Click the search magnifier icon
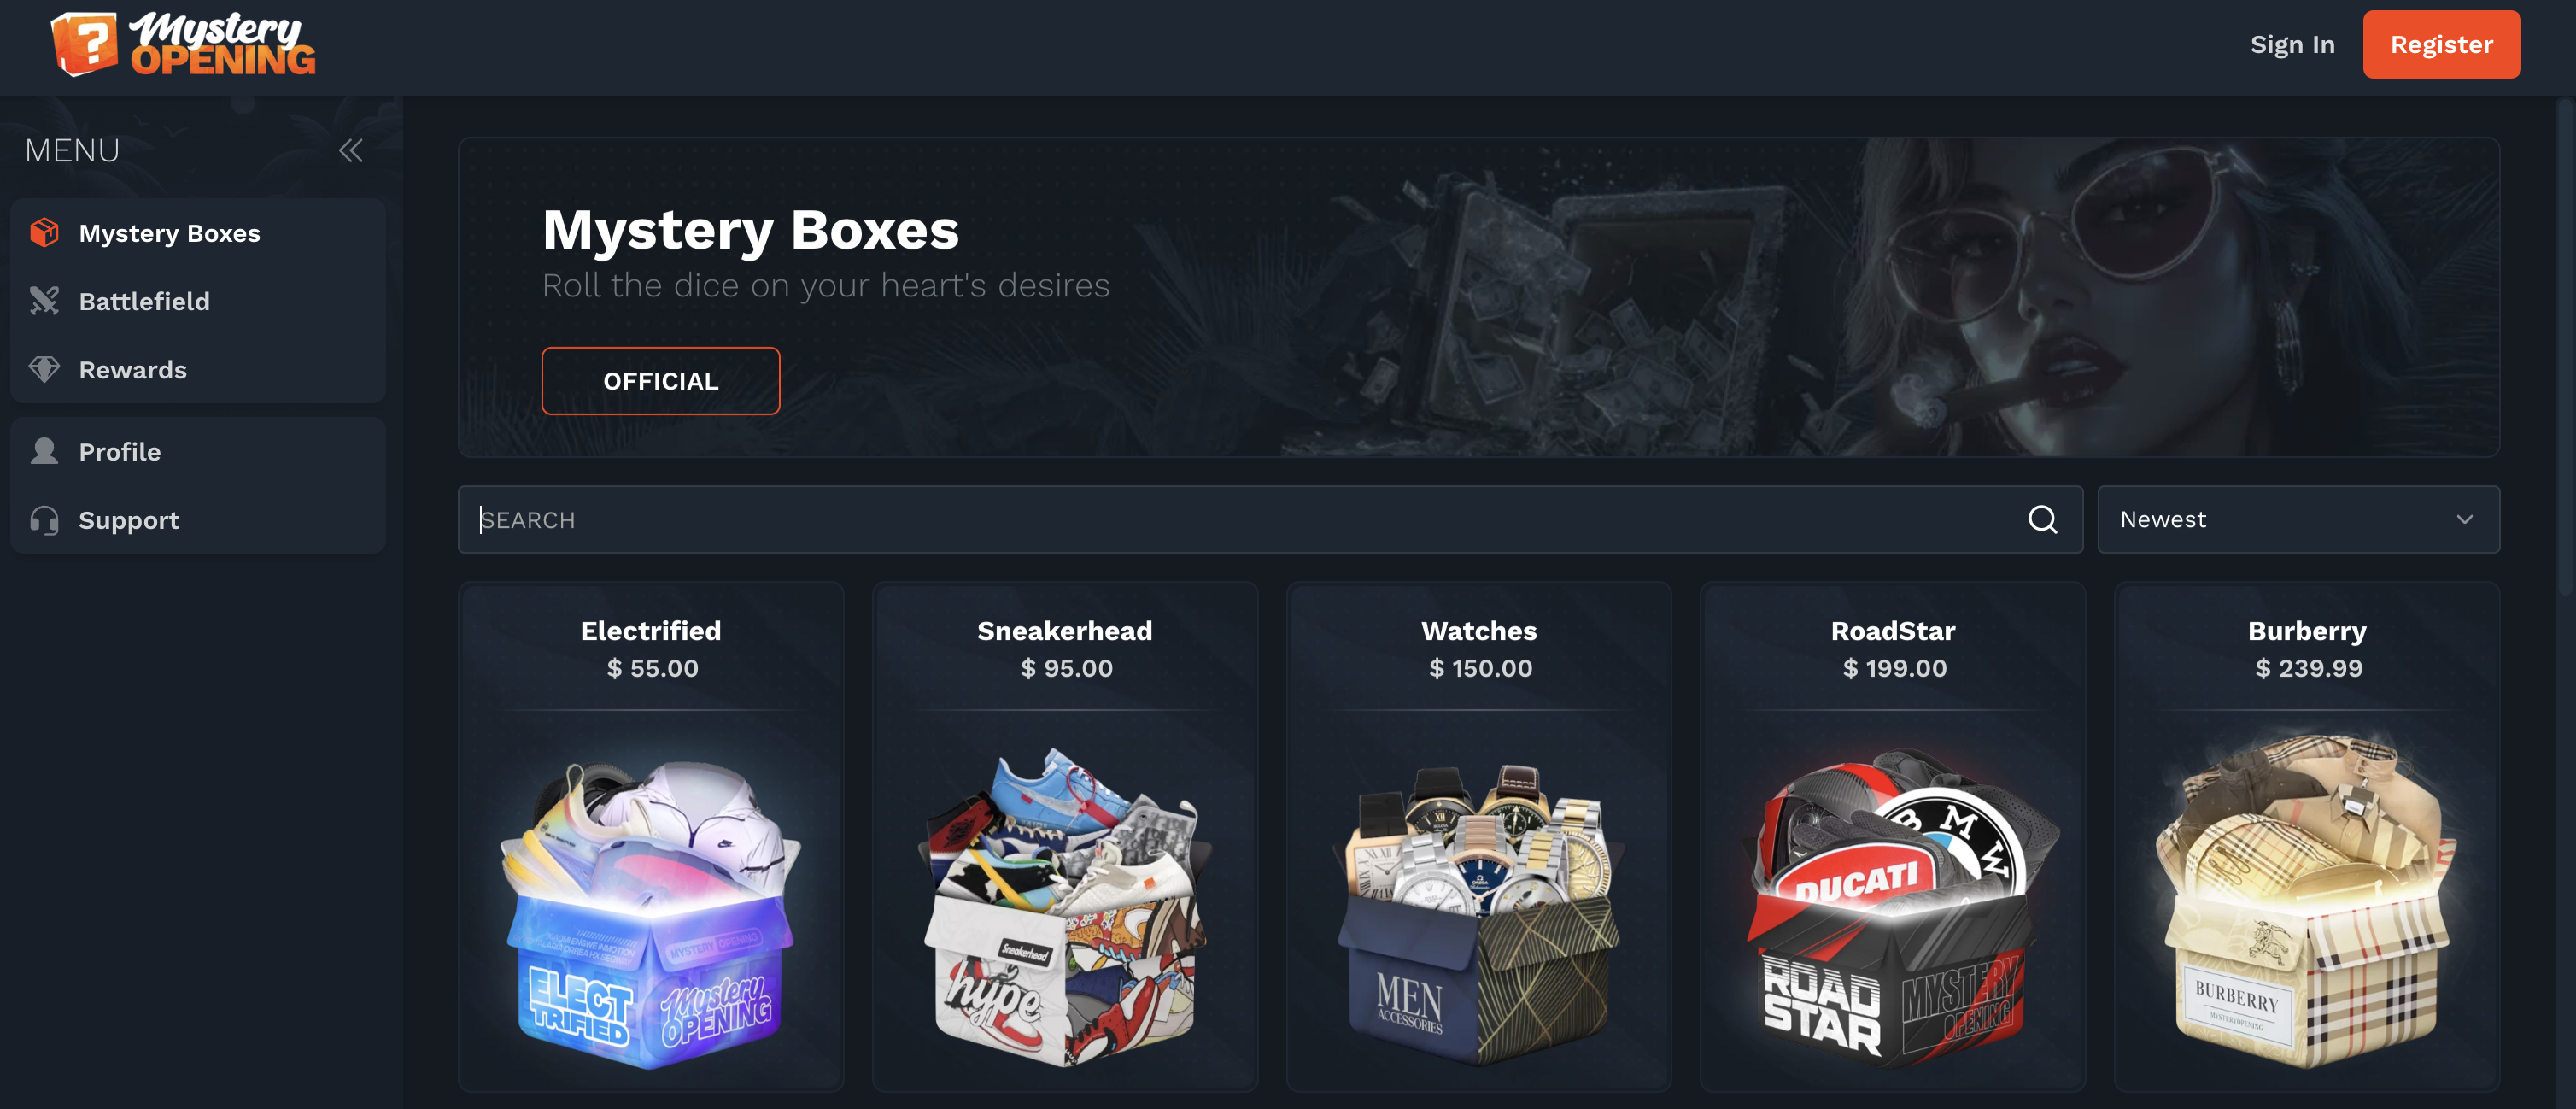This screenshot has width=2576, height=1109. (x=2042, y=519)
